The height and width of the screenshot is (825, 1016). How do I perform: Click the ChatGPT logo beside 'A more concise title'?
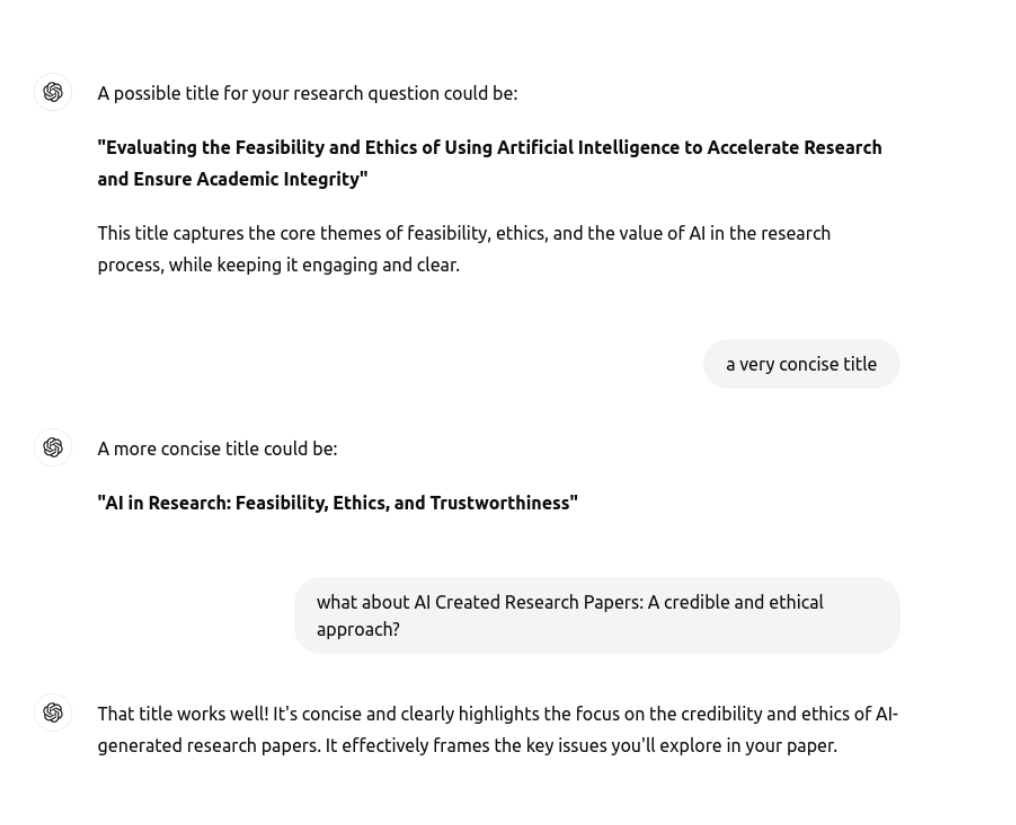[x=53, y=448]
